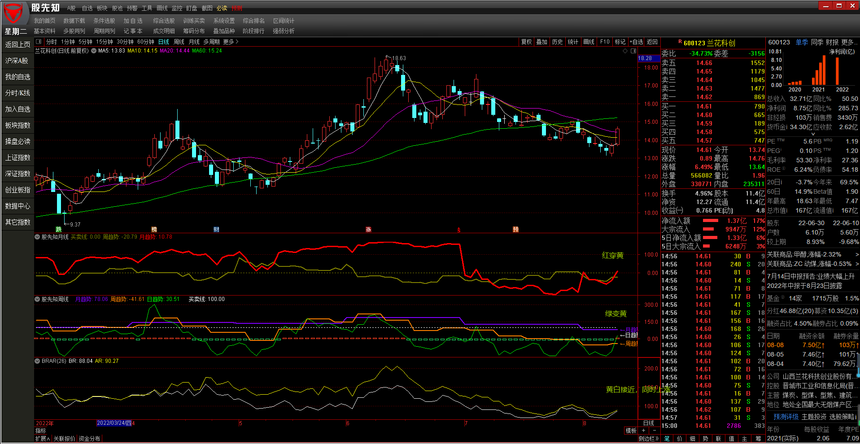Open 上证指数 from the left sidebar
Screen dimensions: 860x444
[x=18, y=157]
